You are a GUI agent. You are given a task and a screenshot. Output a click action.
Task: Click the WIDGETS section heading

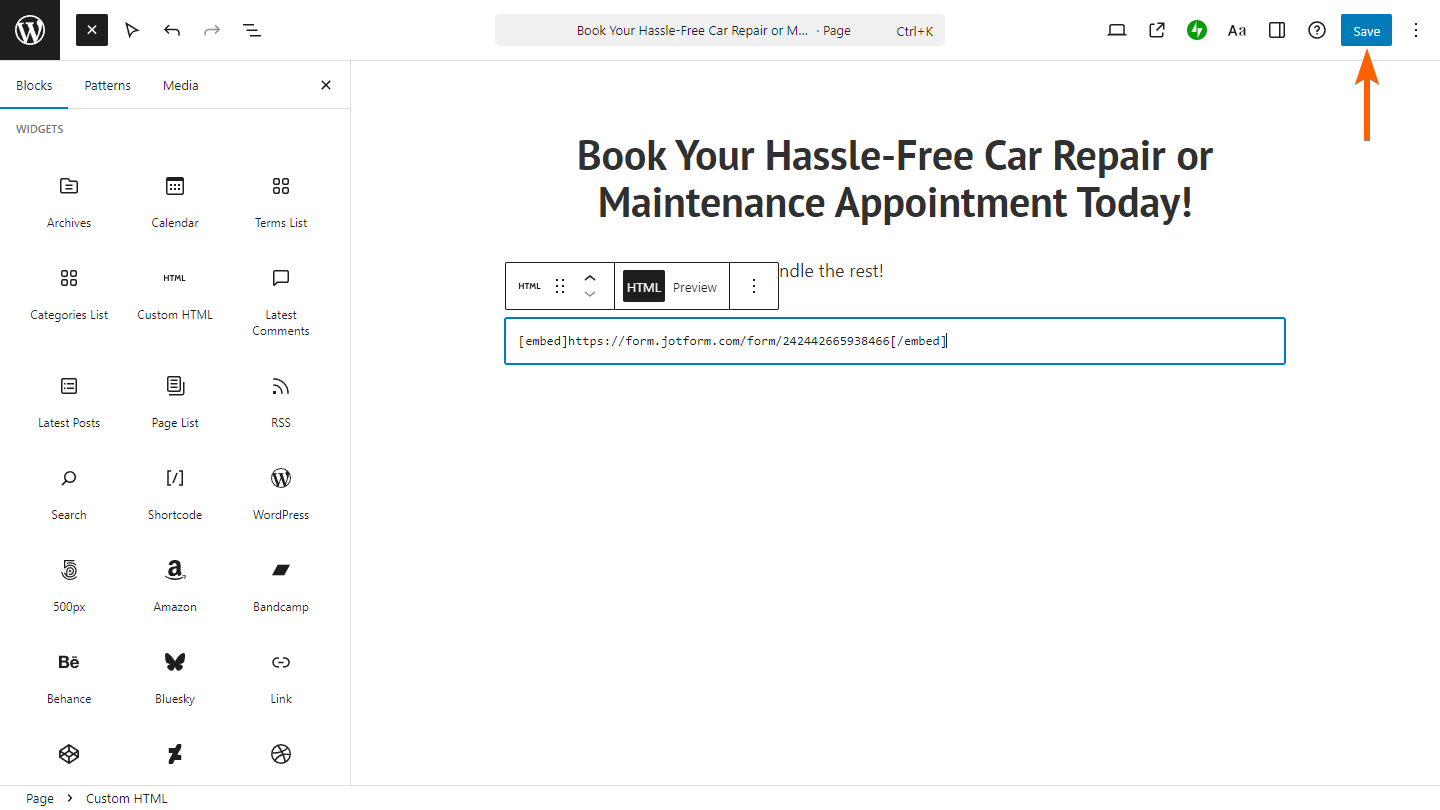click(x=40, y=129)
